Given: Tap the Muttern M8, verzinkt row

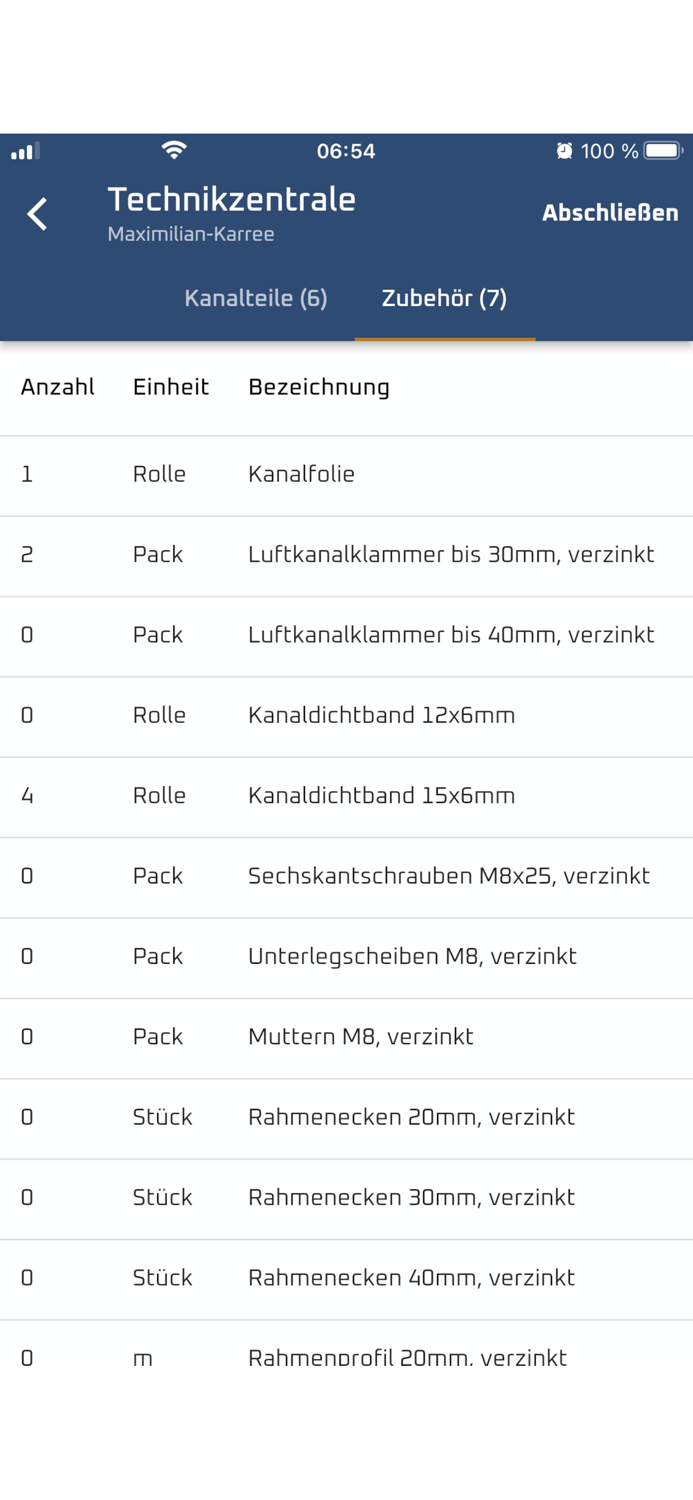Looking at the screenshot, I should click(346, 1038).
